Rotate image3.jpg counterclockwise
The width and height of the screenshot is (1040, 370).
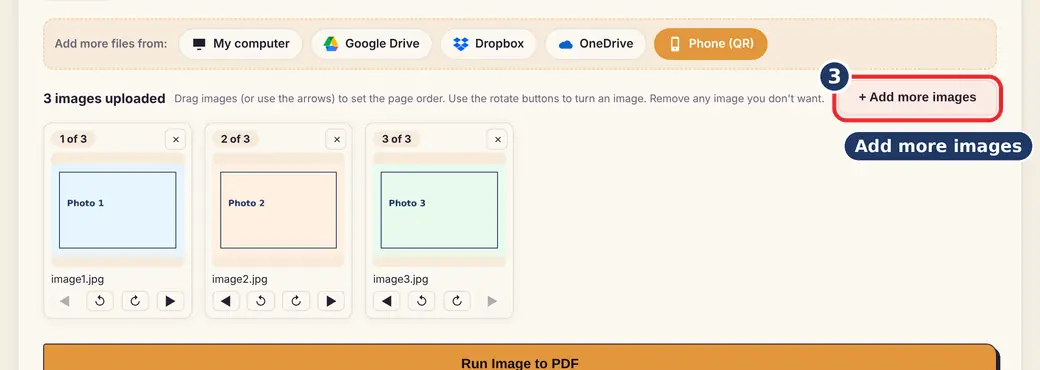[x=421, y=301]
